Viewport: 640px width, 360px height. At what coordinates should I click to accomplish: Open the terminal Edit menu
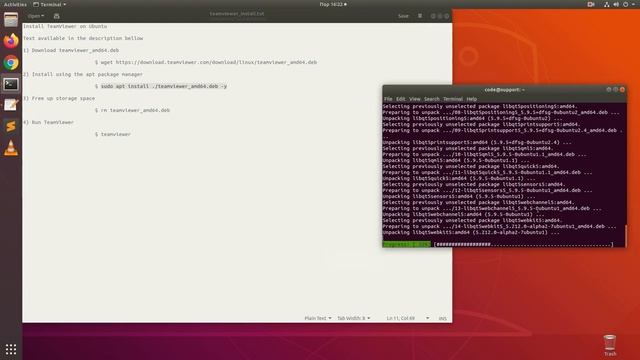click(x=401, y=99)
